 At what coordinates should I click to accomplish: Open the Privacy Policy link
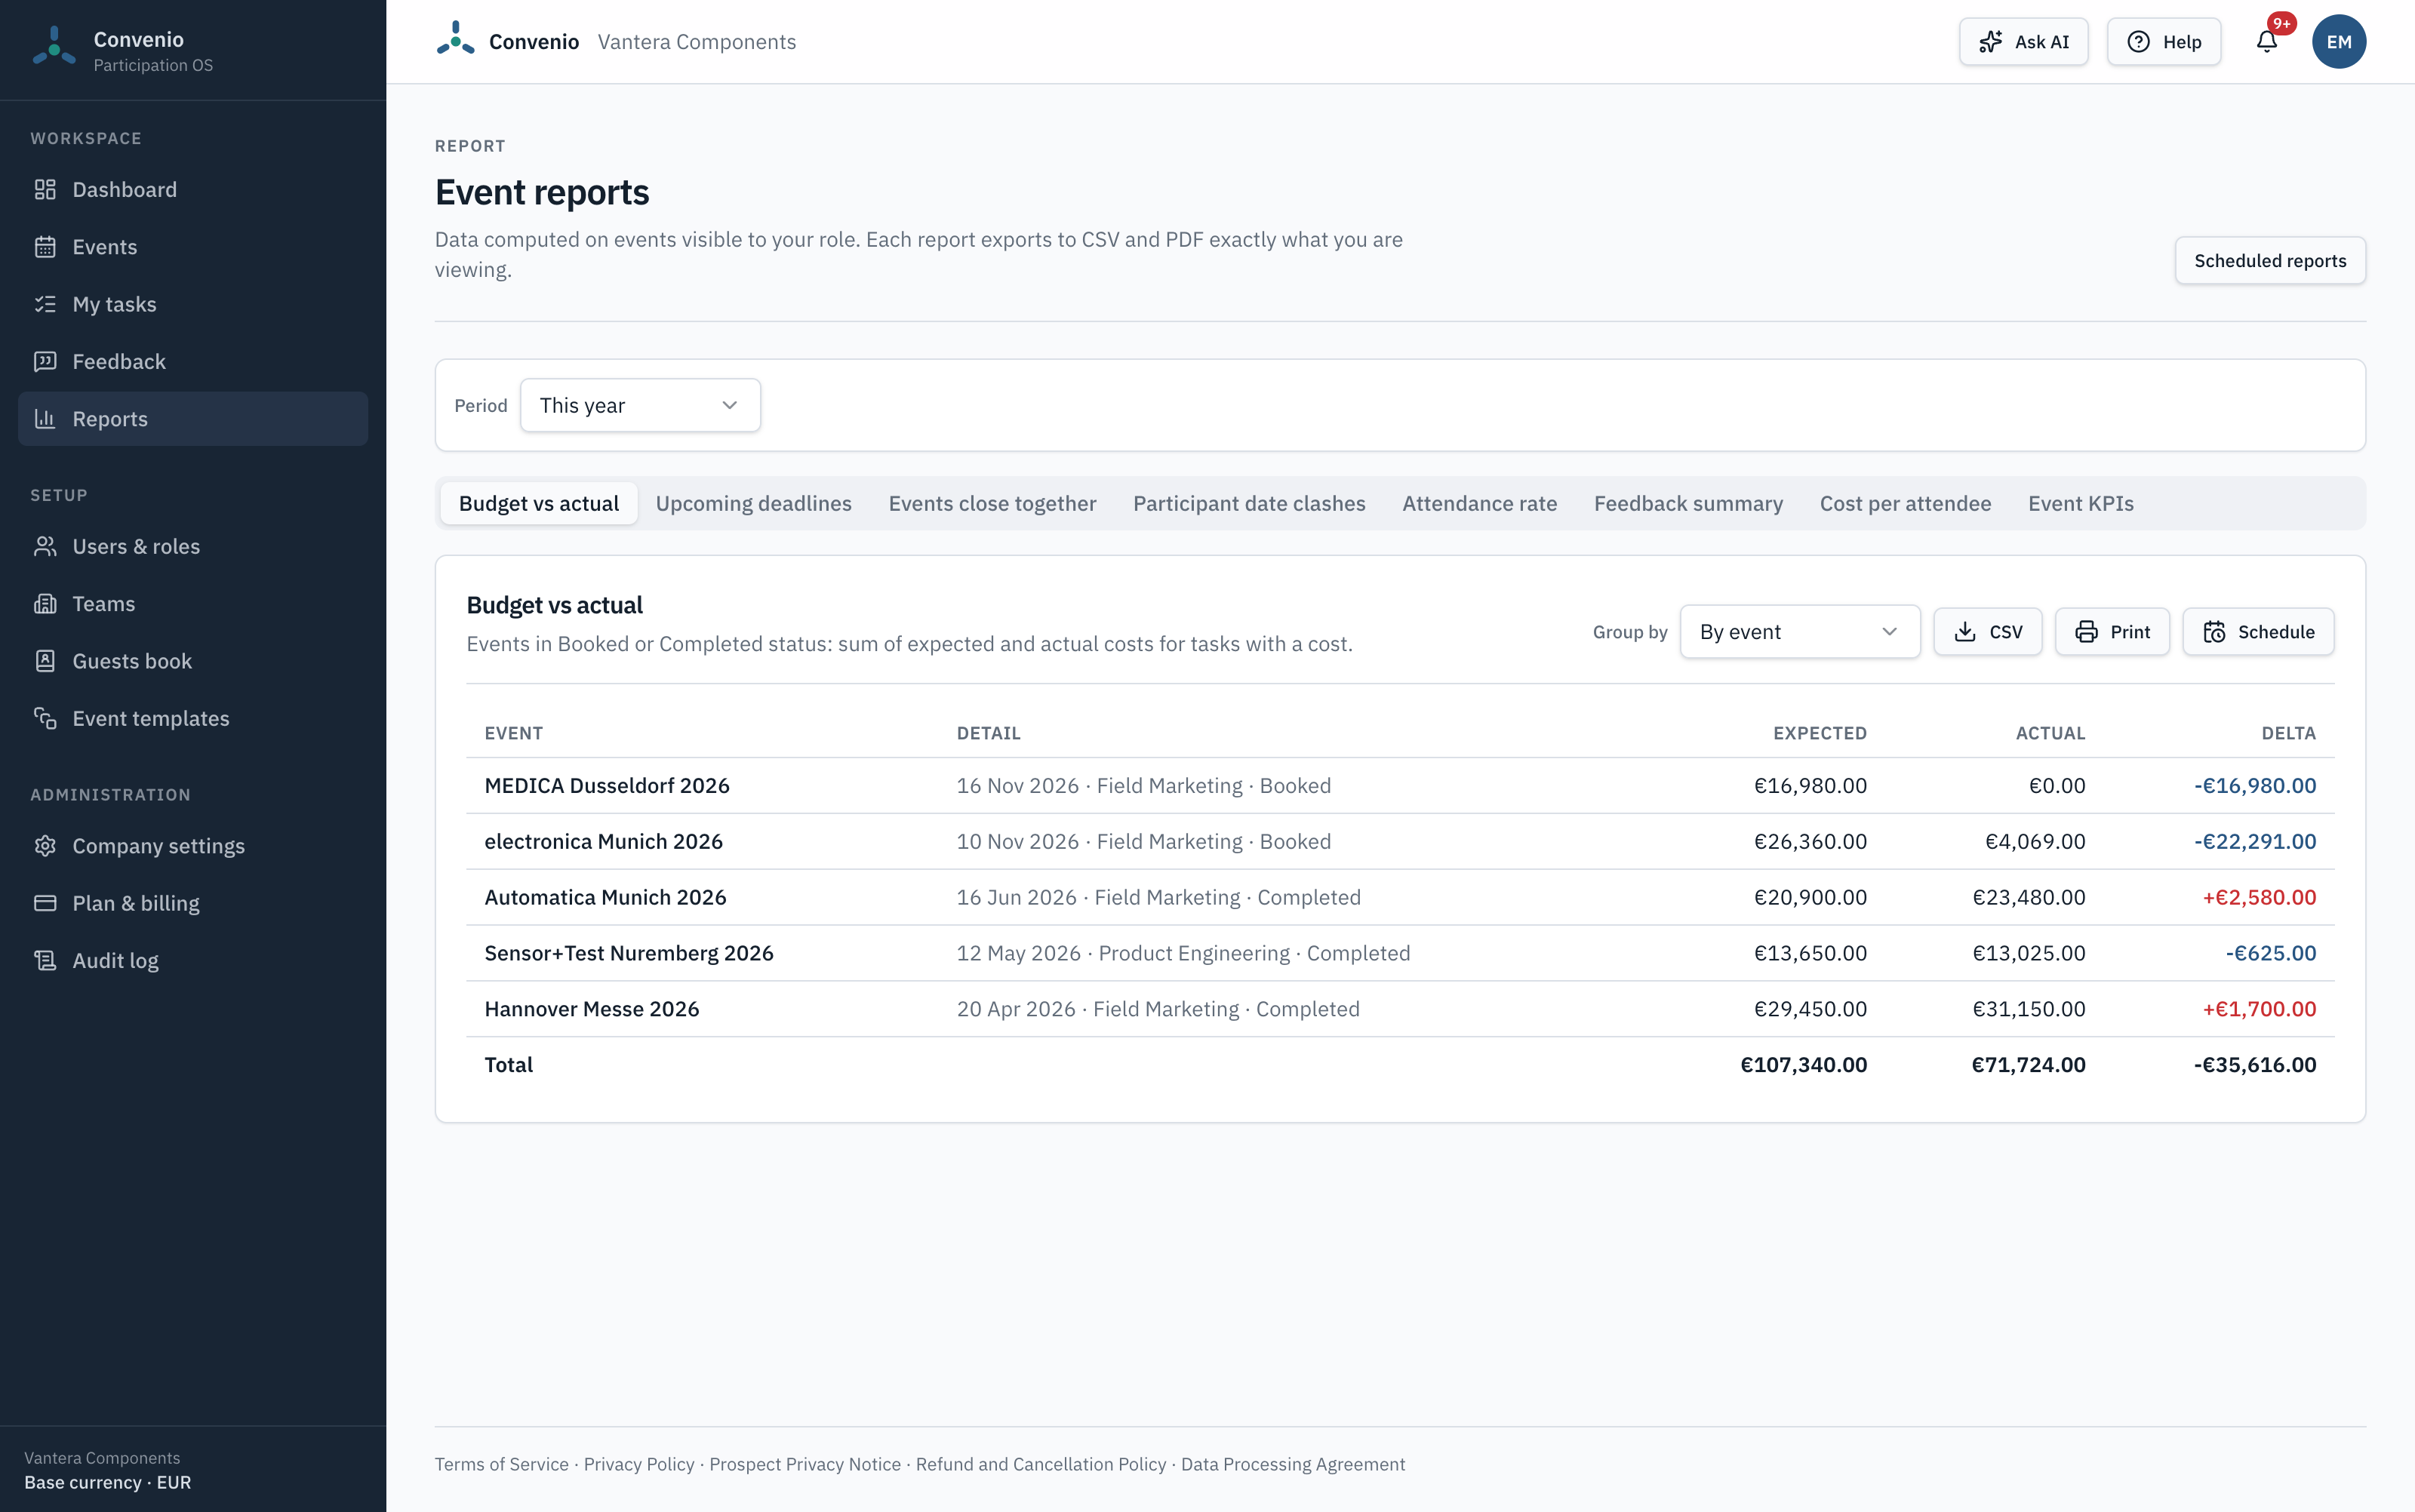pyautogui.click(x=639, y=1464)
